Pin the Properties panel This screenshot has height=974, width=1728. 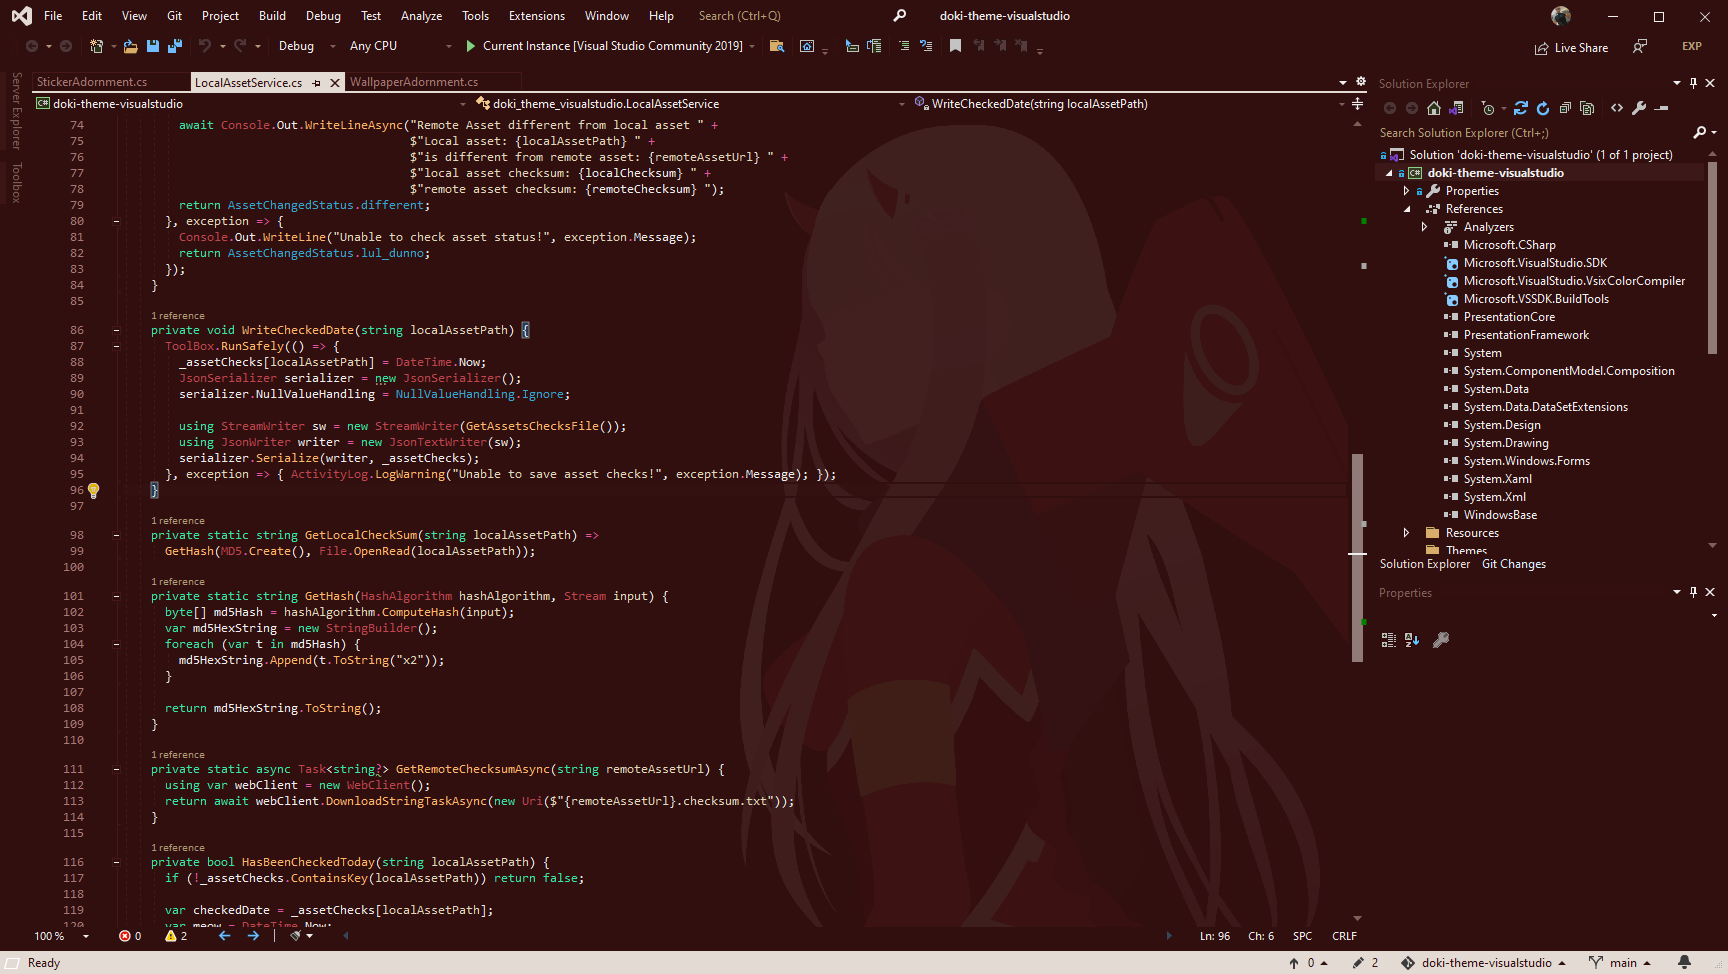point(1693,592)
